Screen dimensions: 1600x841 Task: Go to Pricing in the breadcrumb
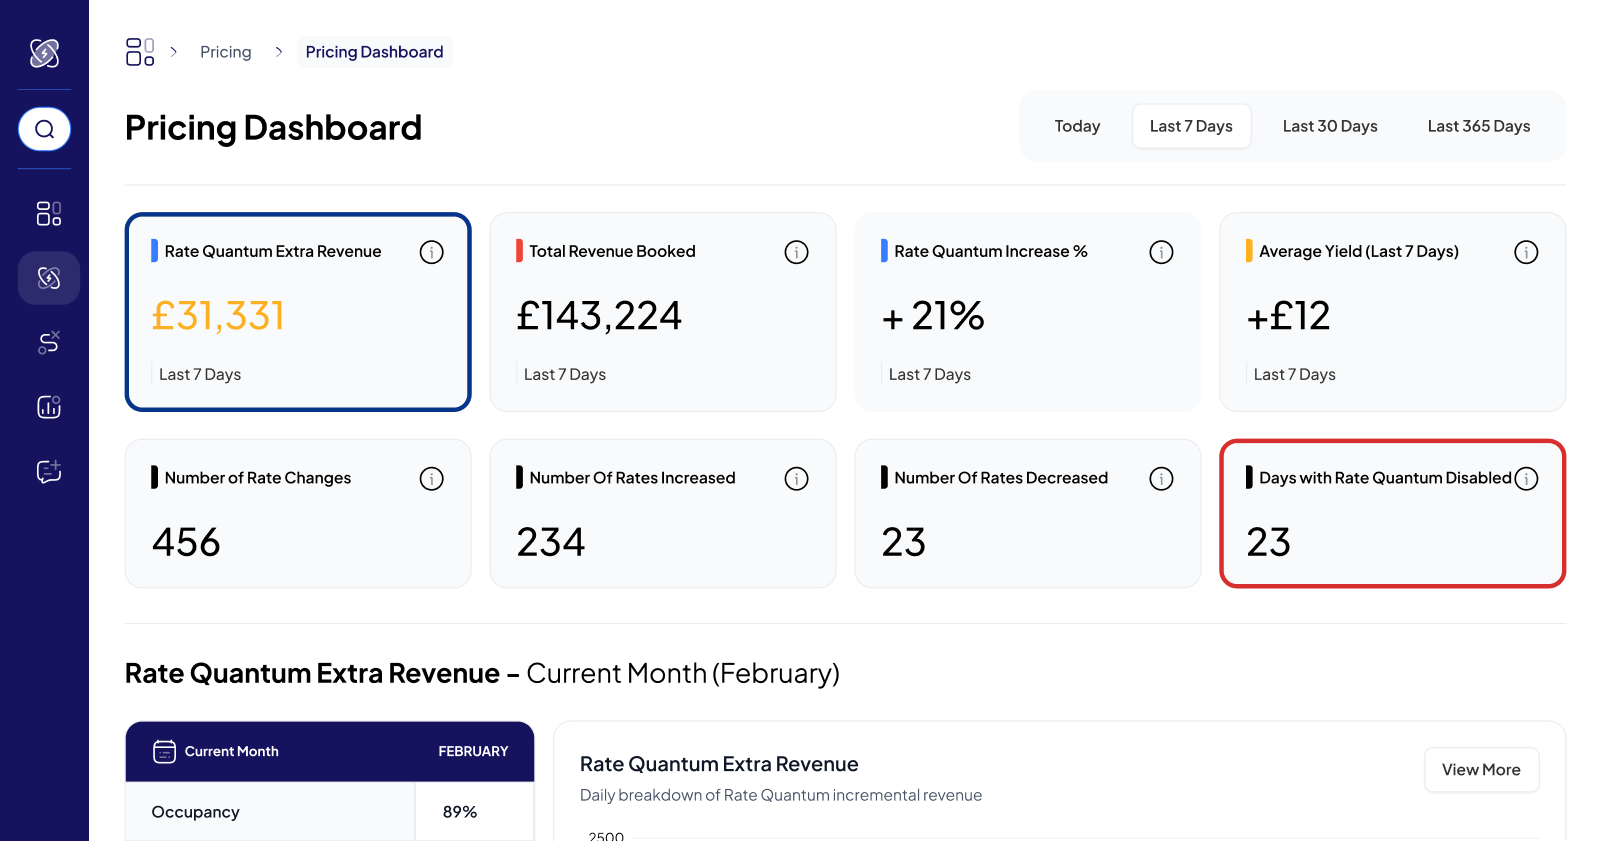225,52
